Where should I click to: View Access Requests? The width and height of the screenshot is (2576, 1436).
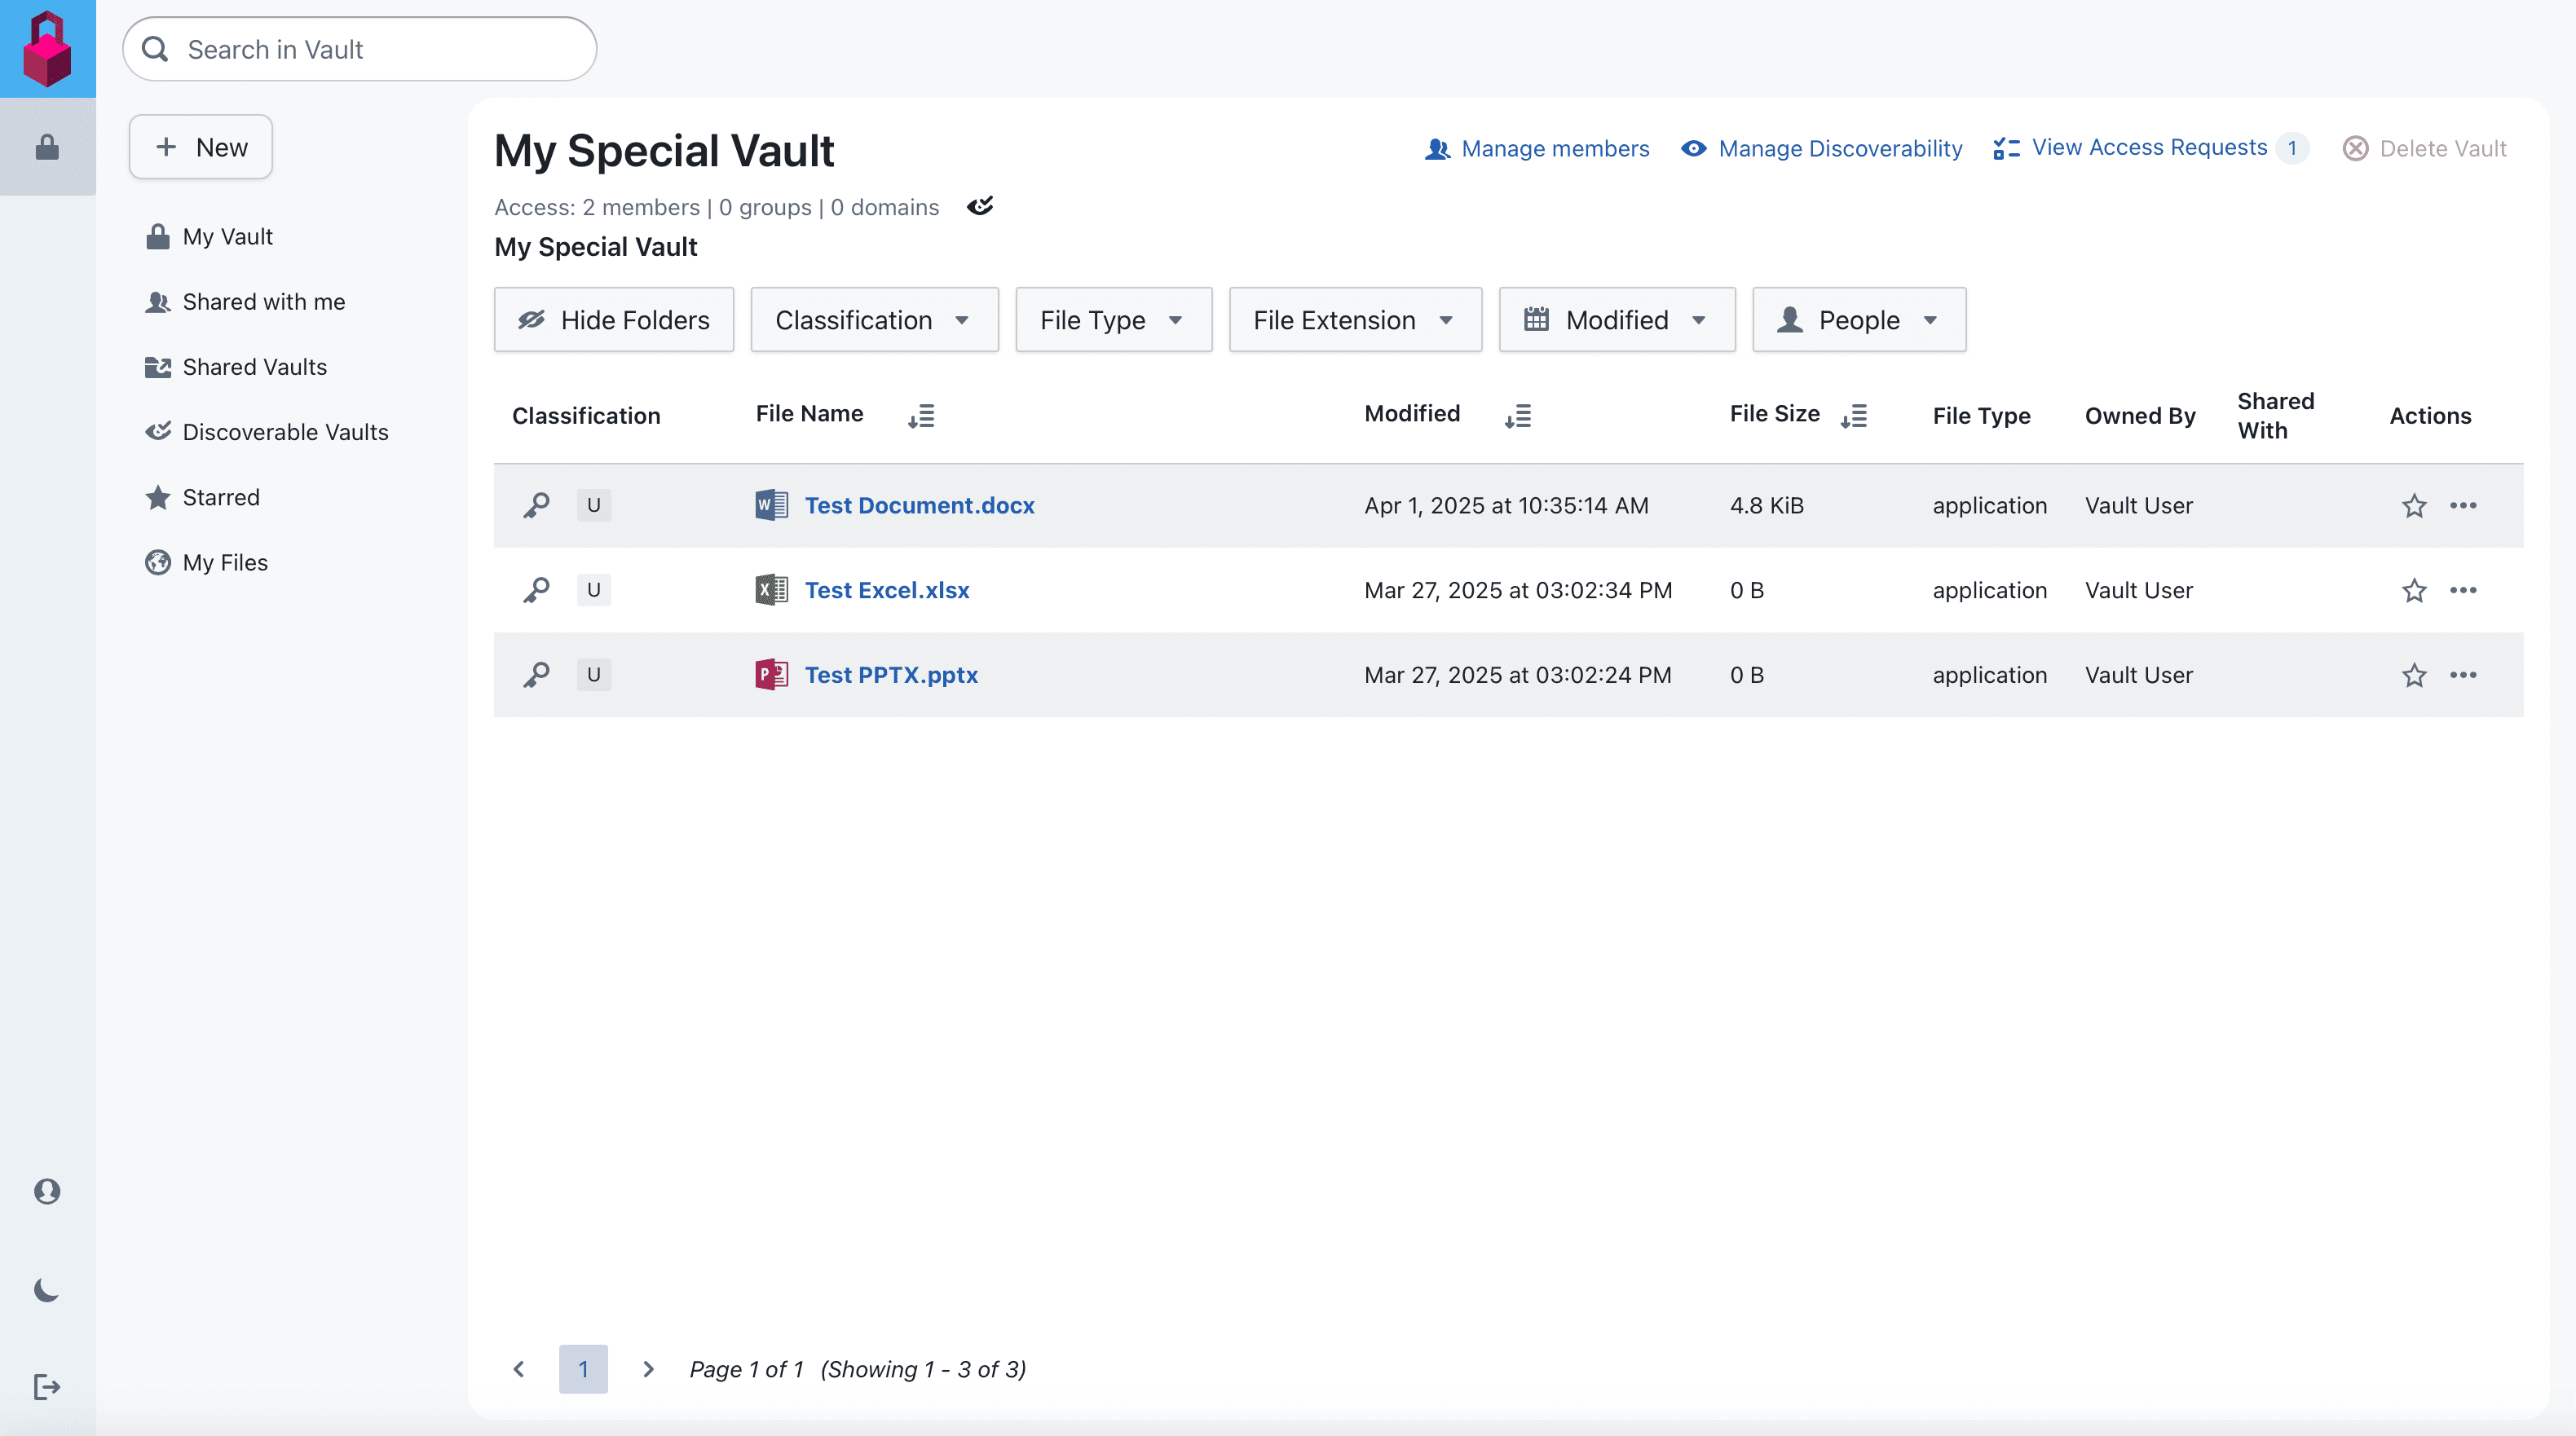(2130, 147)
